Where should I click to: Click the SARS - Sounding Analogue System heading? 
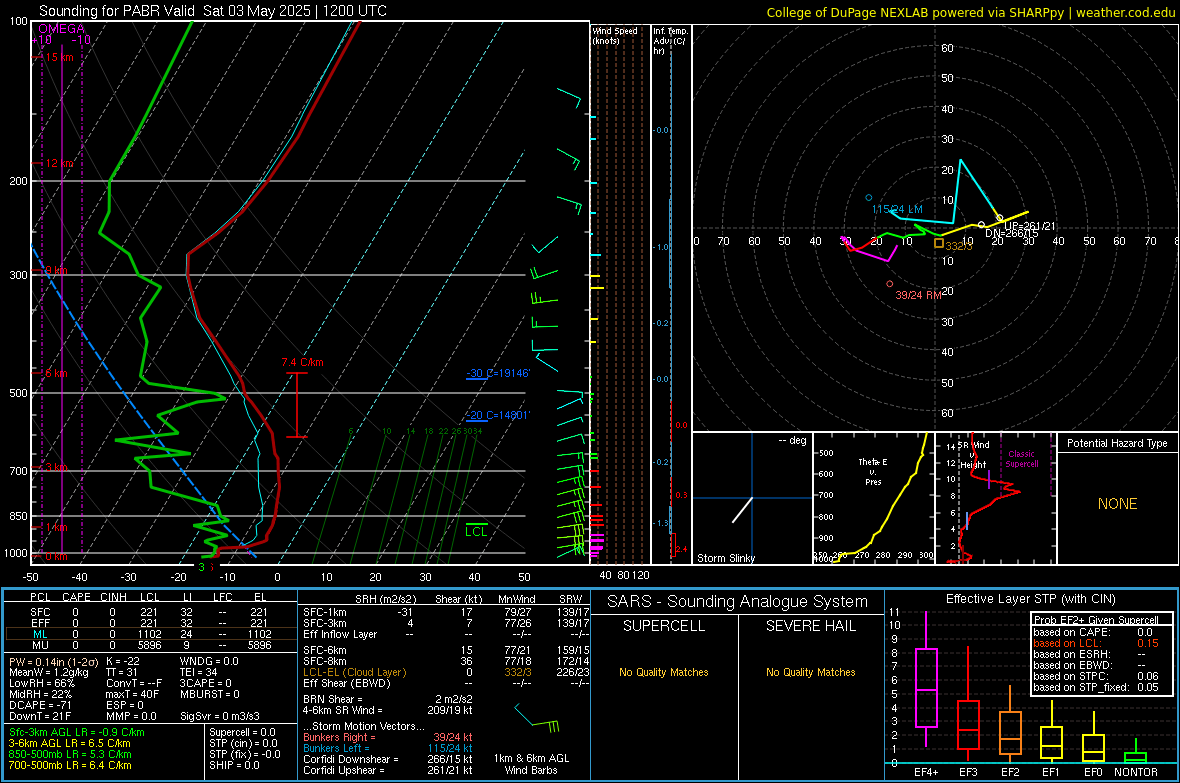tap(738, 602)
